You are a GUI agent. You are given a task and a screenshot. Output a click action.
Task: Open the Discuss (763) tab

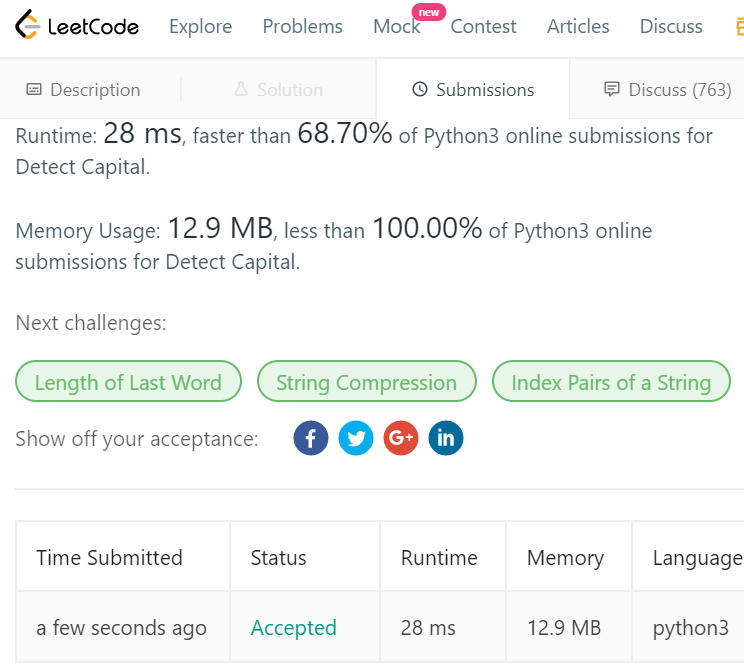point(668,89)
